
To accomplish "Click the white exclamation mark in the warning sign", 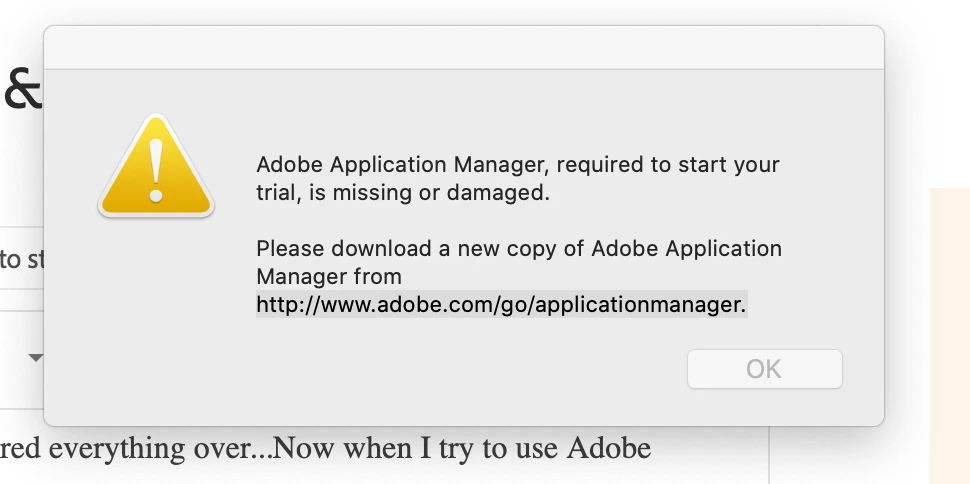I will click(155, 170).
